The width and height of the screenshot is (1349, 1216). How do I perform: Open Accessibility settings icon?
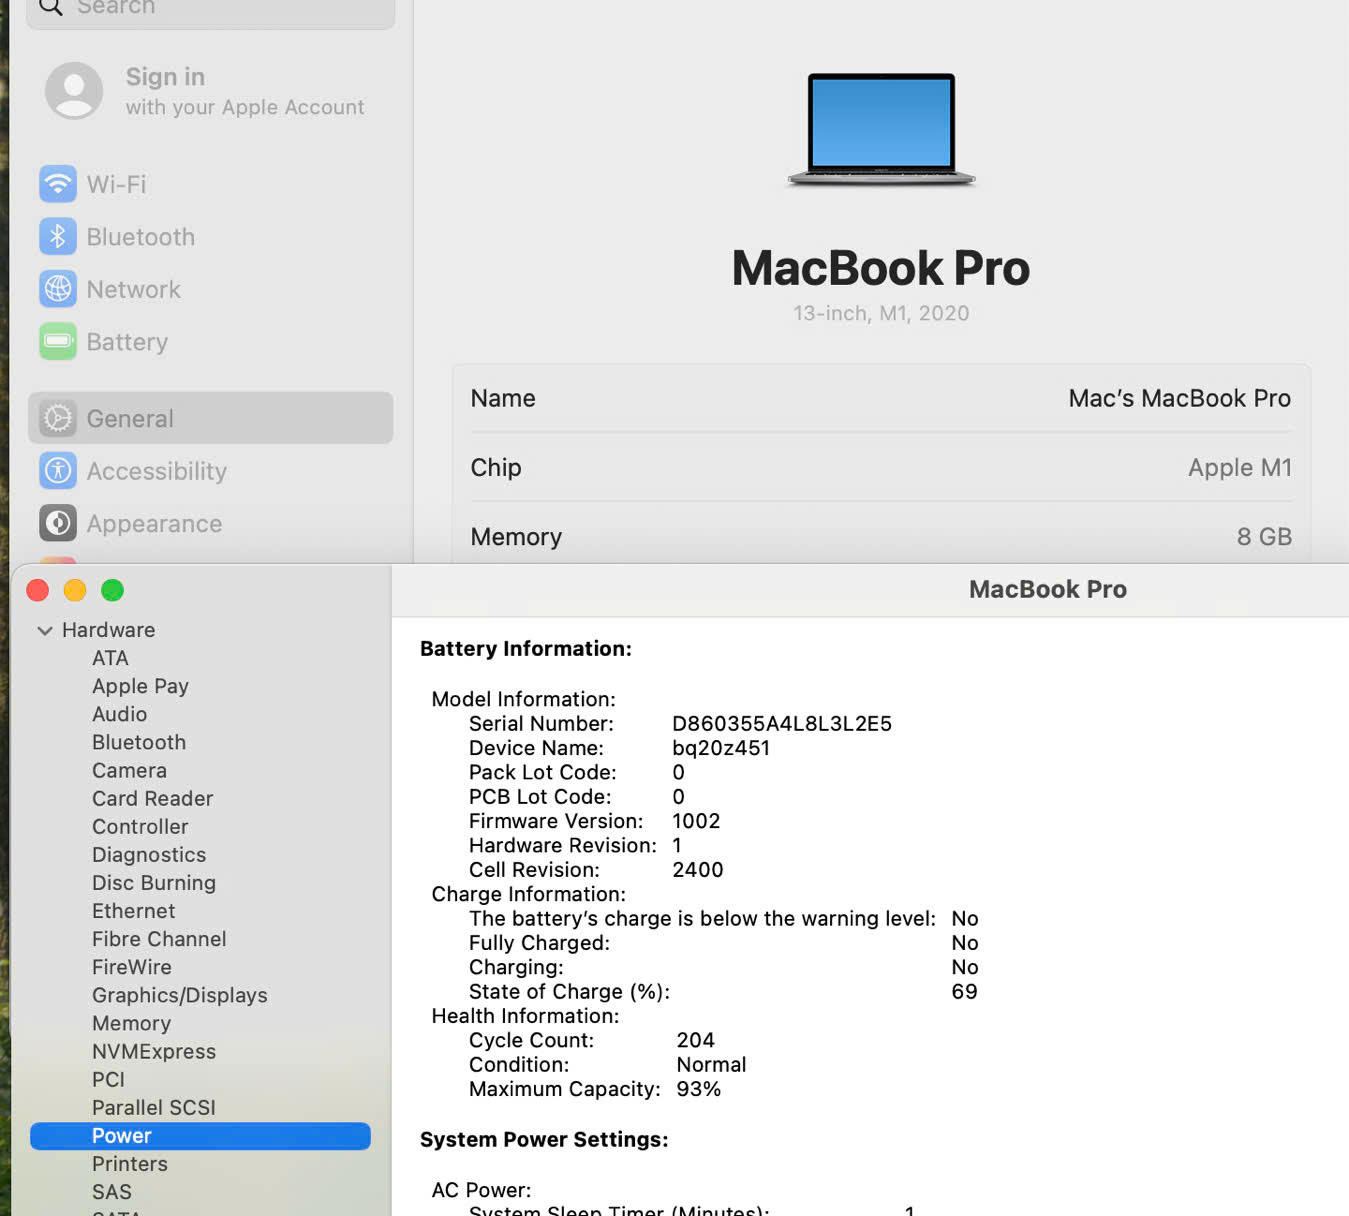point(58,471)
